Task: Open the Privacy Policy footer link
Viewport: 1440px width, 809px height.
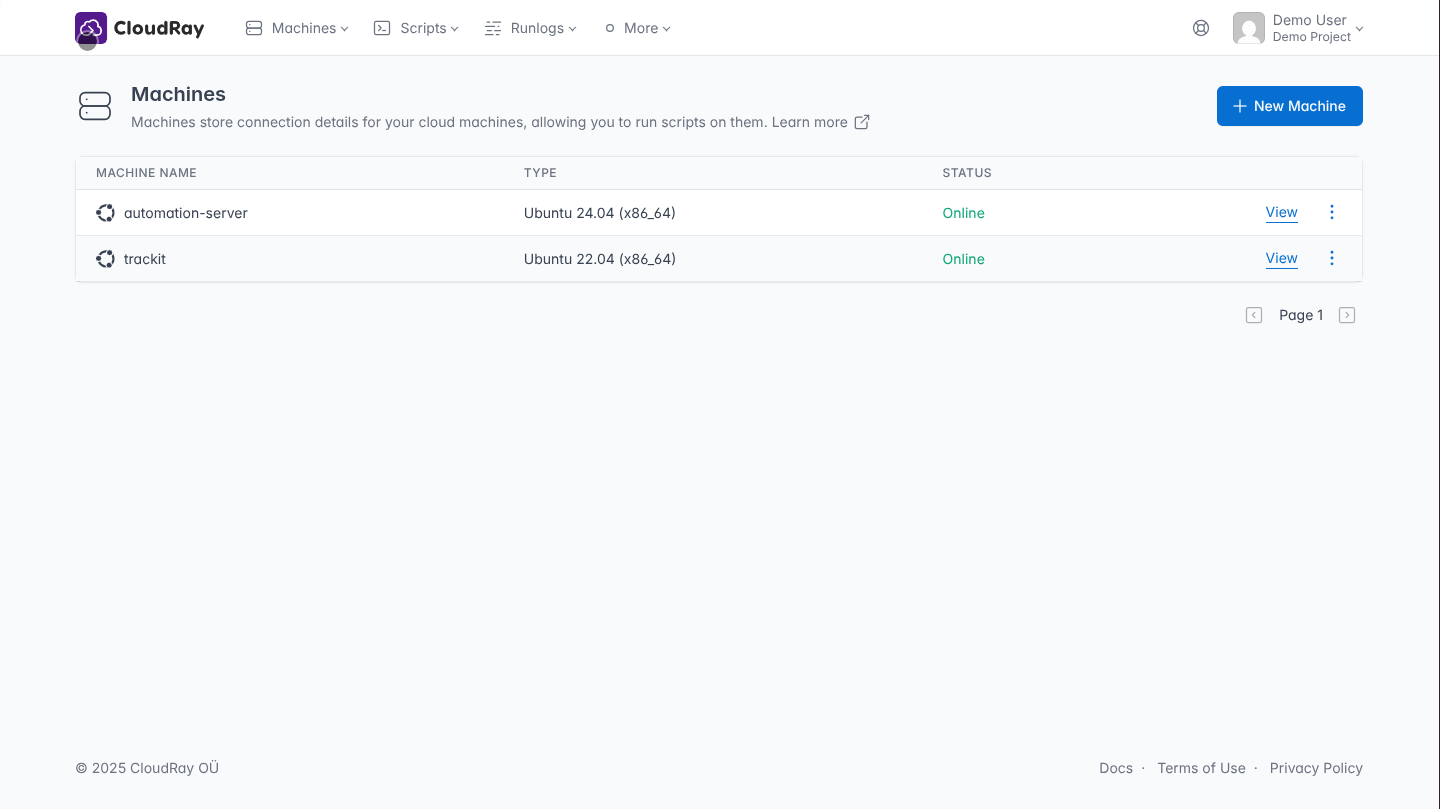Action: coord(1315,768)
